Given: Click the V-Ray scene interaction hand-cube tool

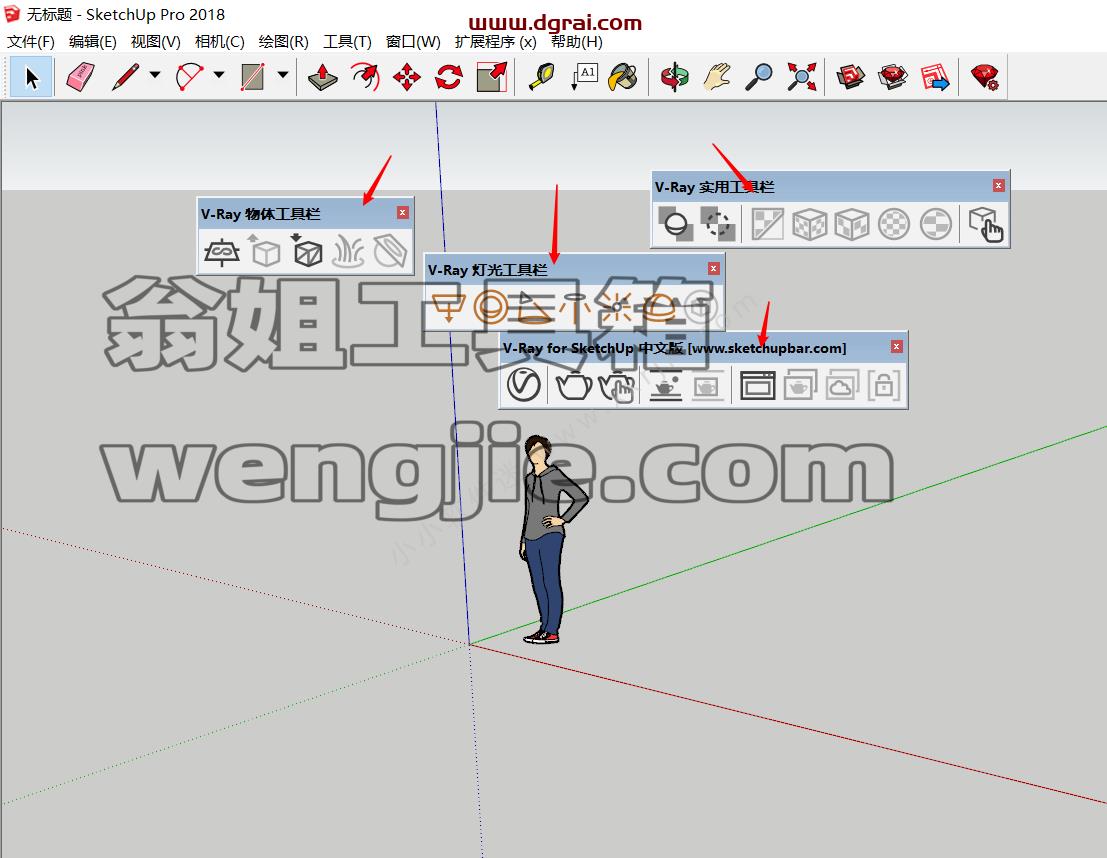Looking at the screenshot, I should click(x=986, y=224).
